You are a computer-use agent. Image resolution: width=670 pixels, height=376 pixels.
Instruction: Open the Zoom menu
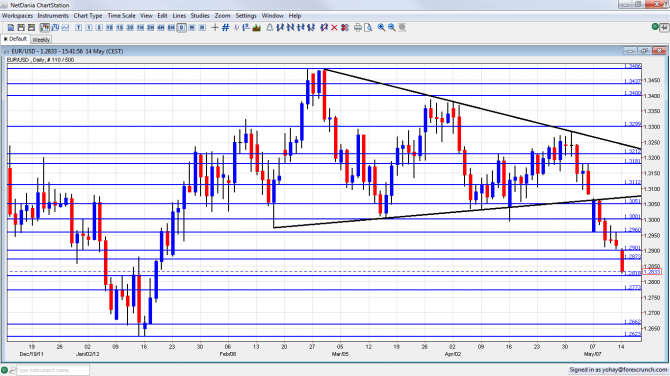[222, 16]
